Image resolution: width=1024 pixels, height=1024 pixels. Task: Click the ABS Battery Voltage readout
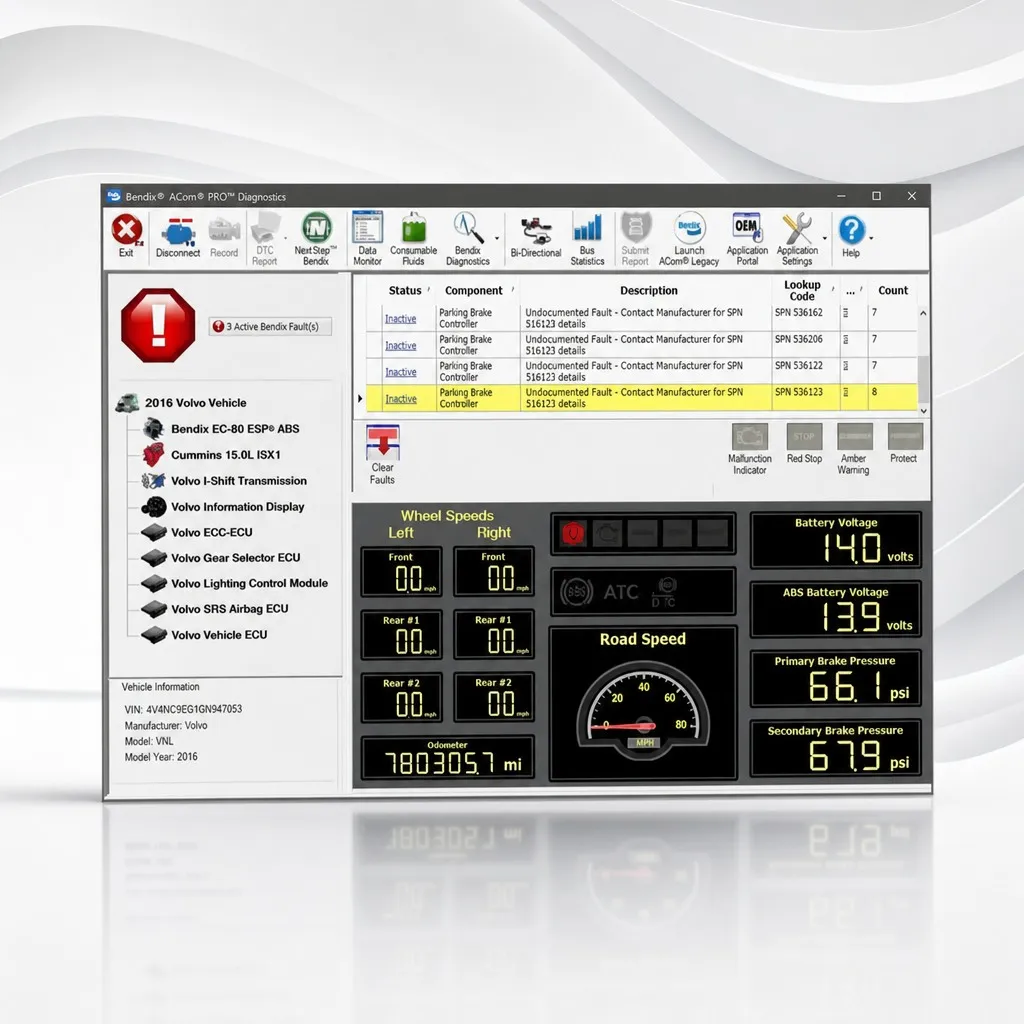[836, 609]
